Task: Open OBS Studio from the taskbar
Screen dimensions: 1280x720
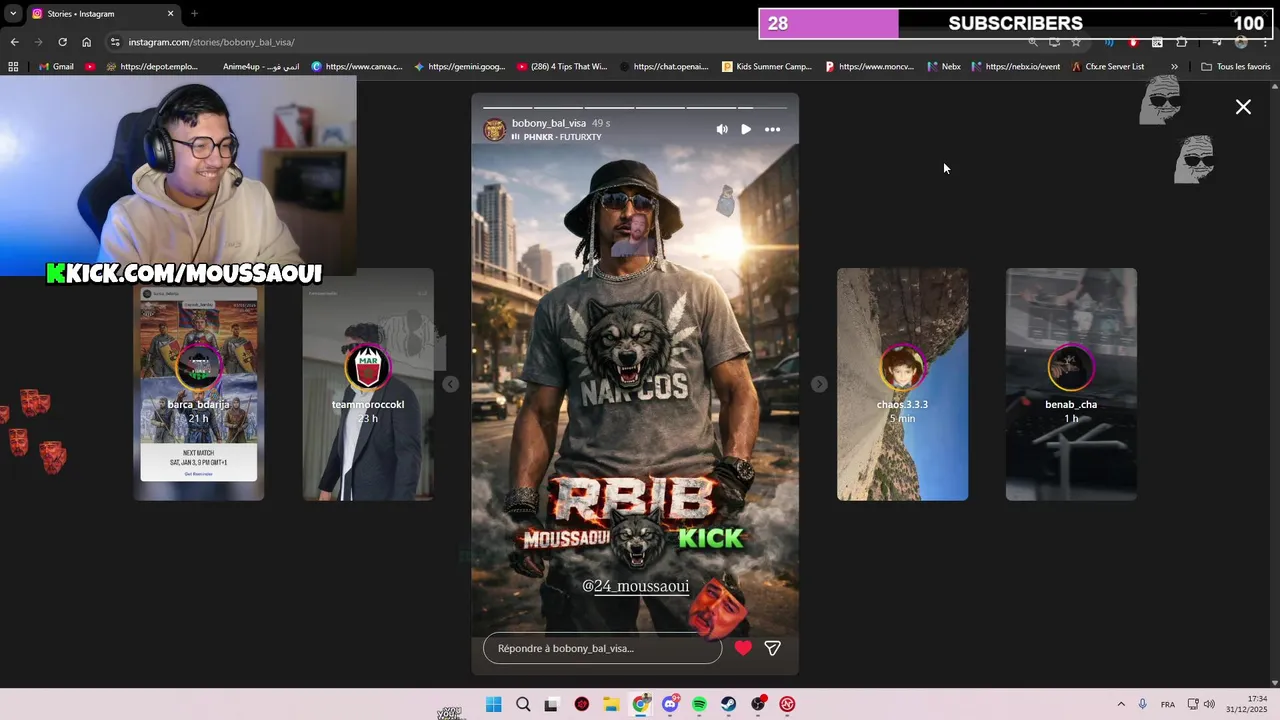Action: tap(758, 704)
